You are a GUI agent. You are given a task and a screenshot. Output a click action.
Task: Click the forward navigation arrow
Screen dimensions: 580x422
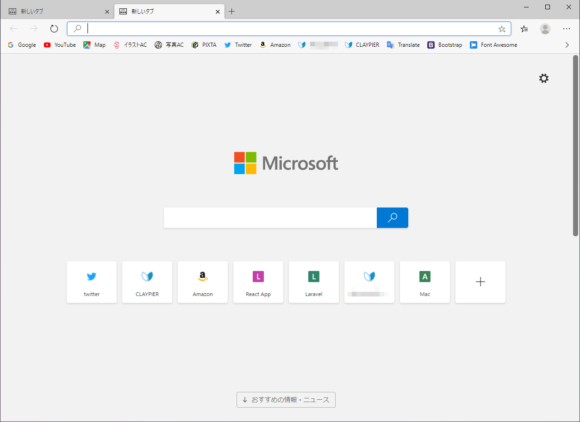tap(34, 28)
